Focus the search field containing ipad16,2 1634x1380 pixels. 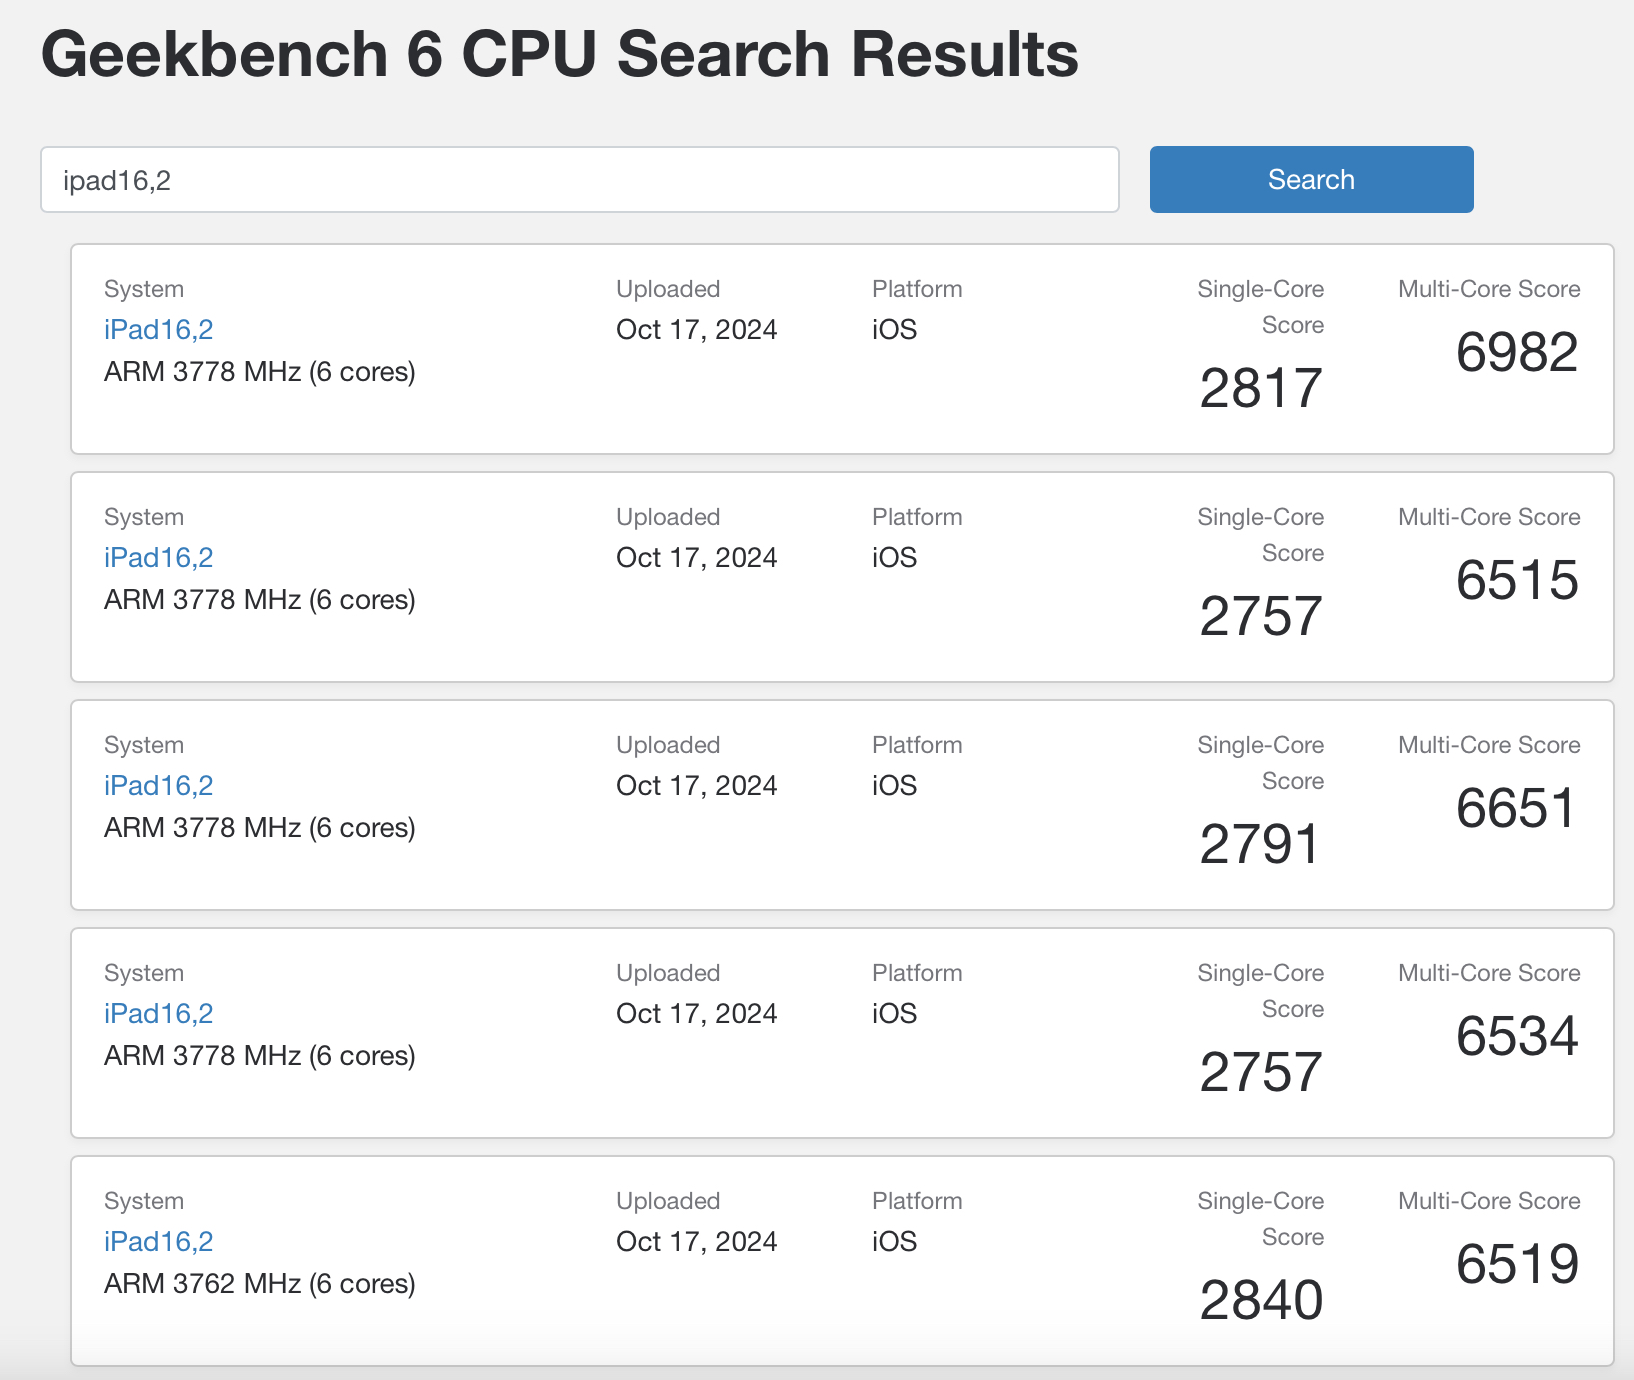click(579, 180)
